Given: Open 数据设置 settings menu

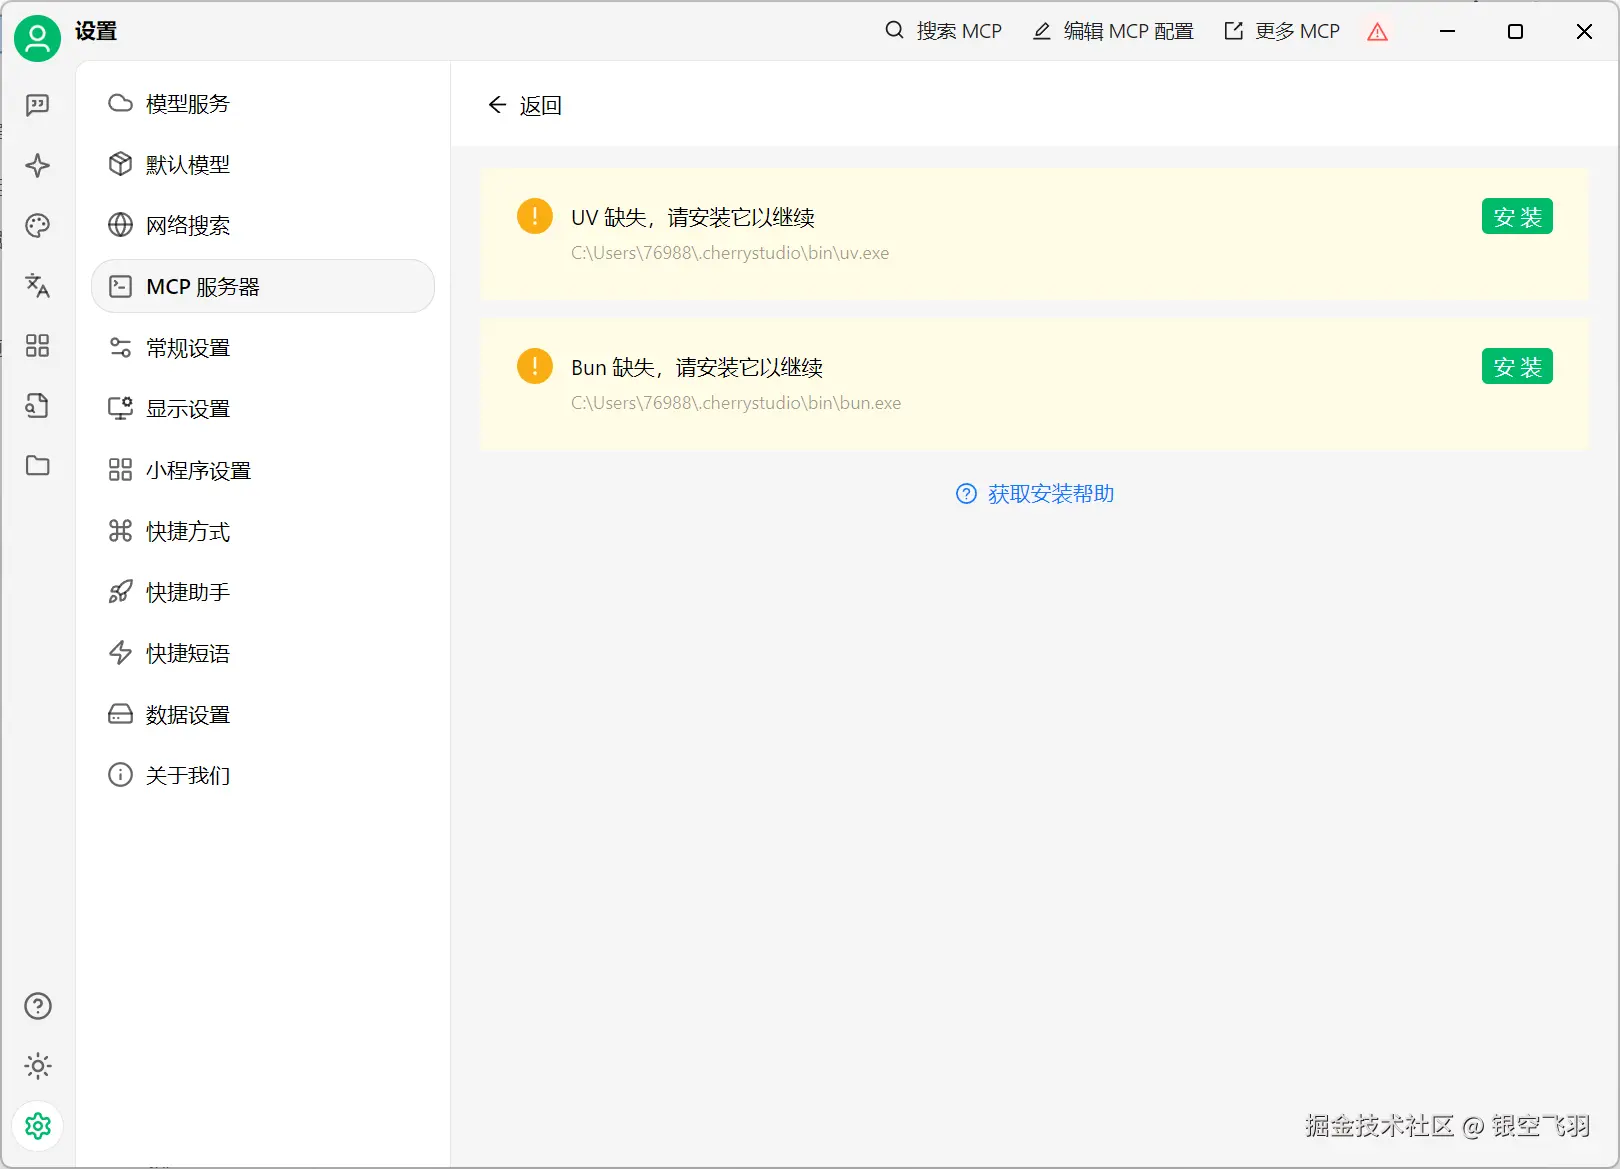Looking at the screenshot, I should coord(263,714).
